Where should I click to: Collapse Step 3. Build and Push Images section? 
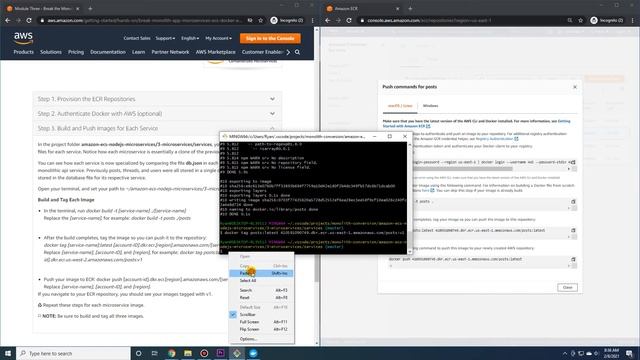coord(157,129)
